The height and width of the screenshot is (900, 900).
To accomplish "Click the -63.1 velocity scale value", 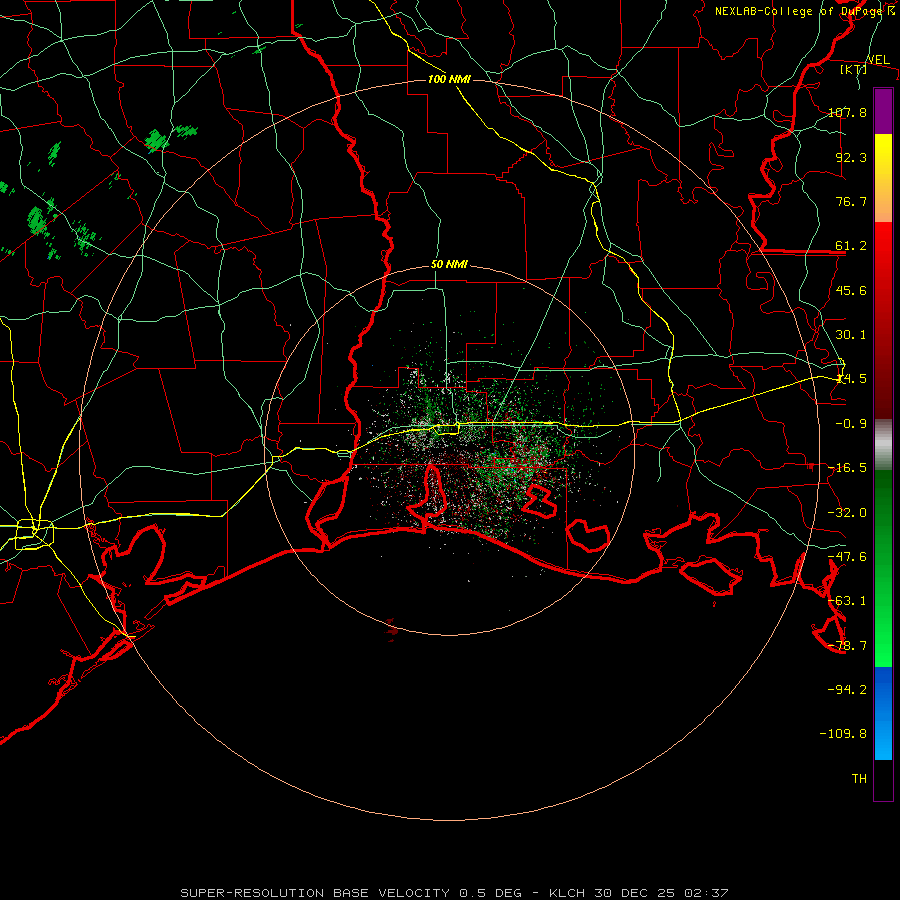I will (x=847, y=601).
